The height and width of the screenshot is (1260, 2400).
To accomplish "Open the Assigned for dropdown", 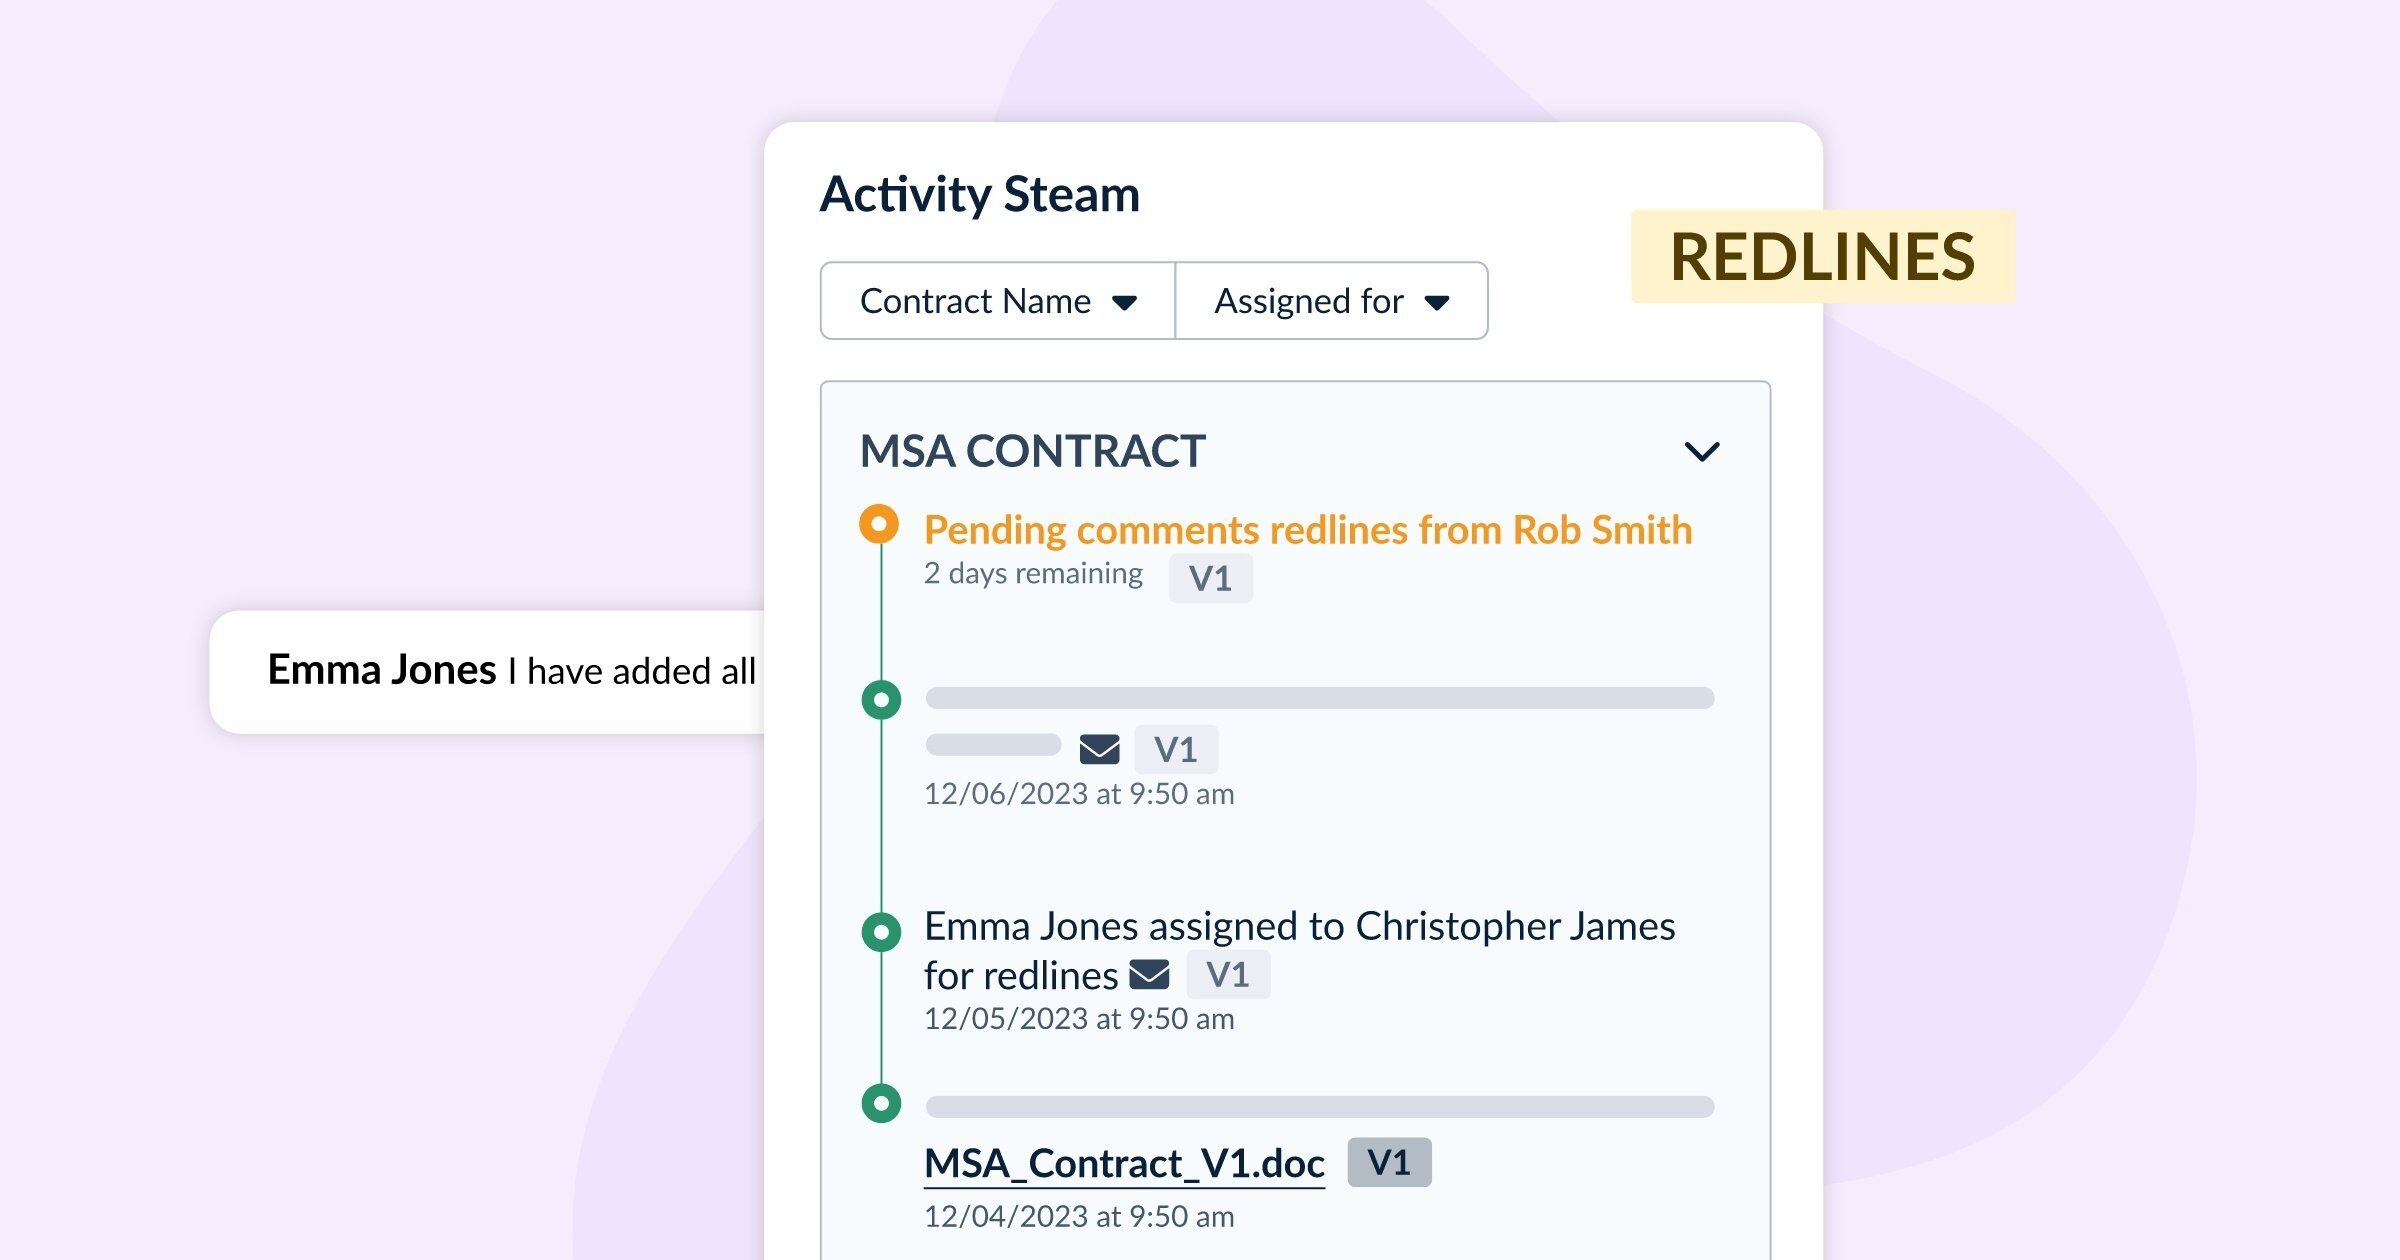I will click(1331, 300).
